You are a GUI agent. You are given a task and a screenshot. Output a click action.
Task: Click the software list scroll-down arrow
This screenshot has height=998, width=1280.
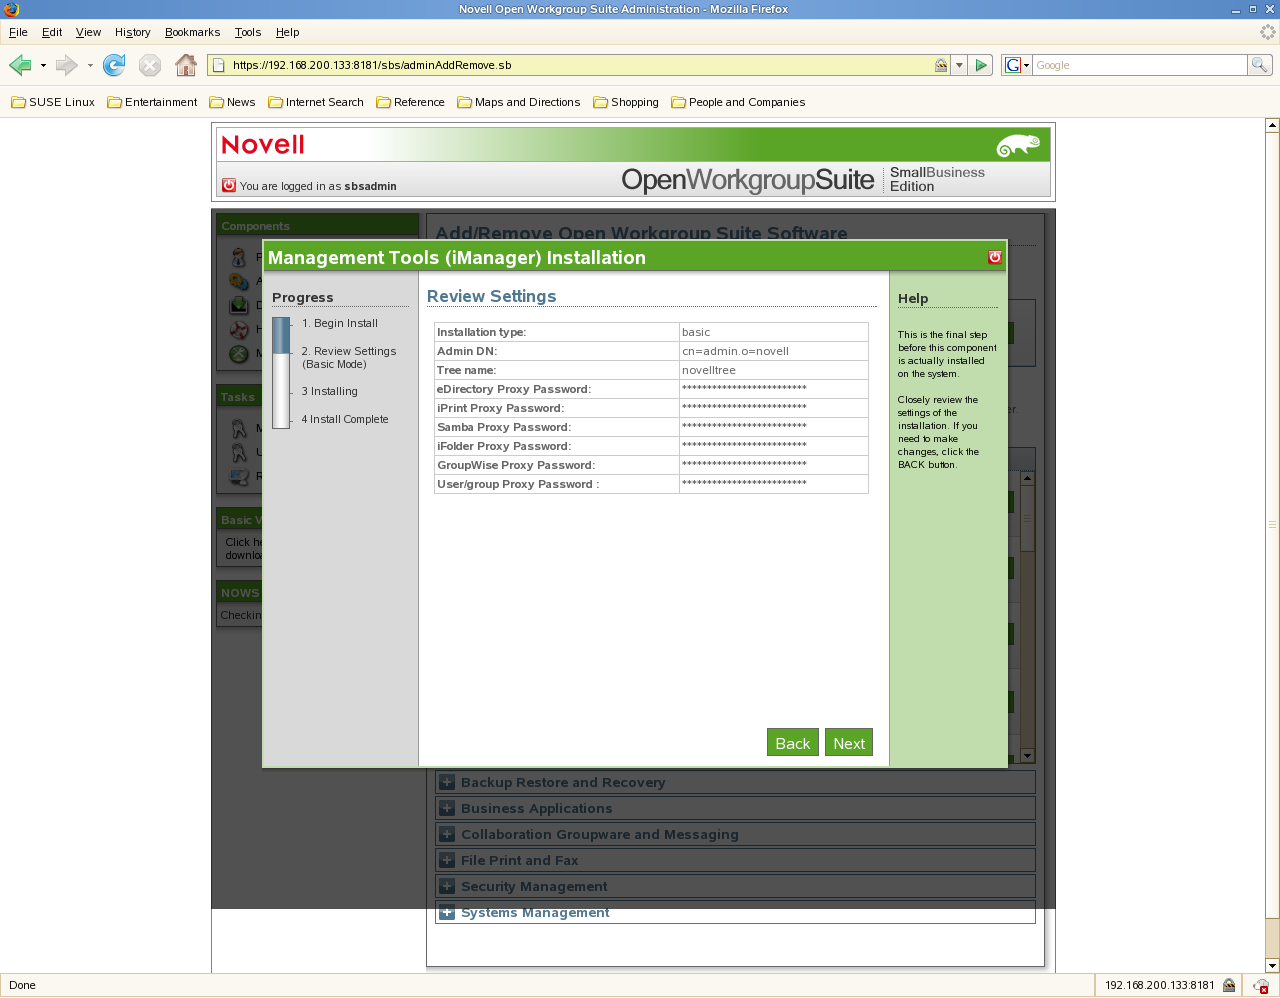(x=1027, y=755)
